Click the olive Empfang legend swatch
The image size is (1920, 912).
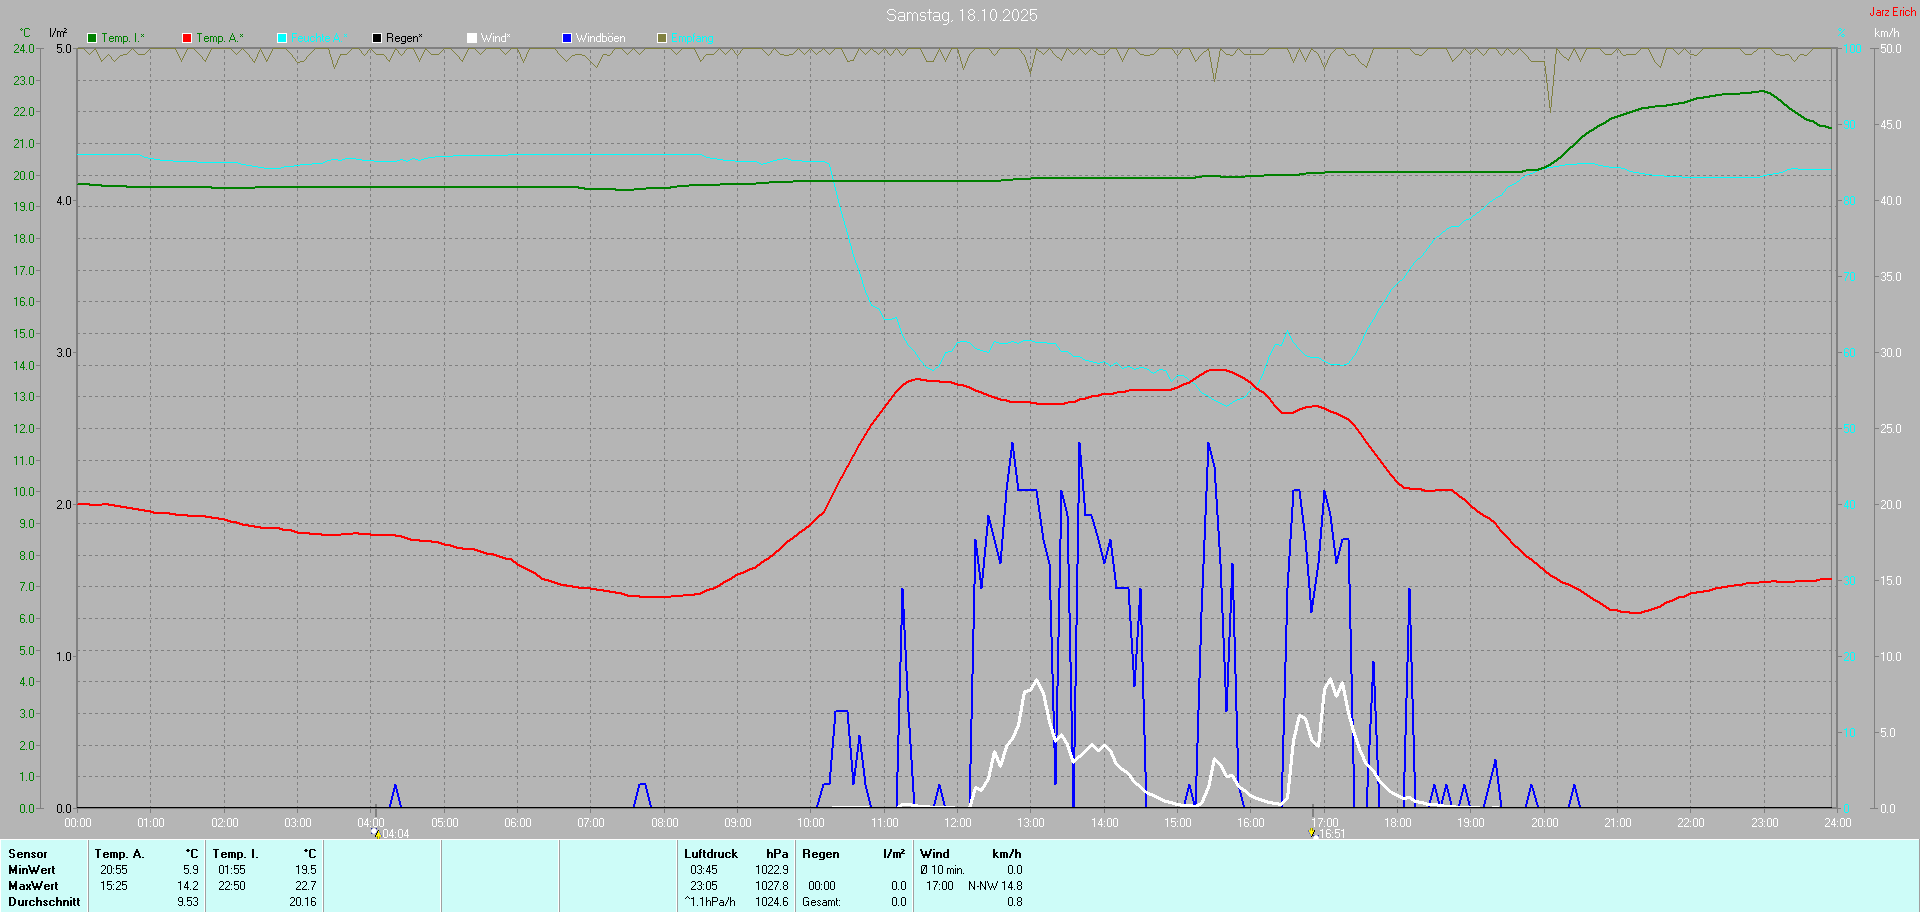[662, 38]
